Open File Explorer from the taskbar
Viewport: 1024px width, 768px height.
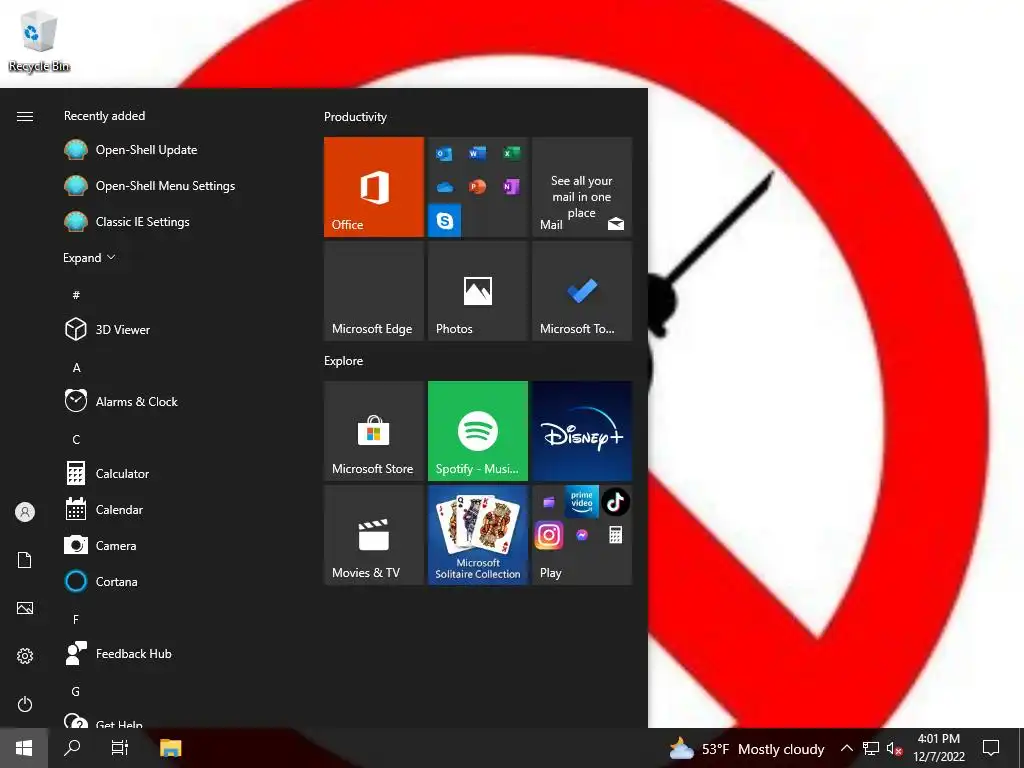170,748
